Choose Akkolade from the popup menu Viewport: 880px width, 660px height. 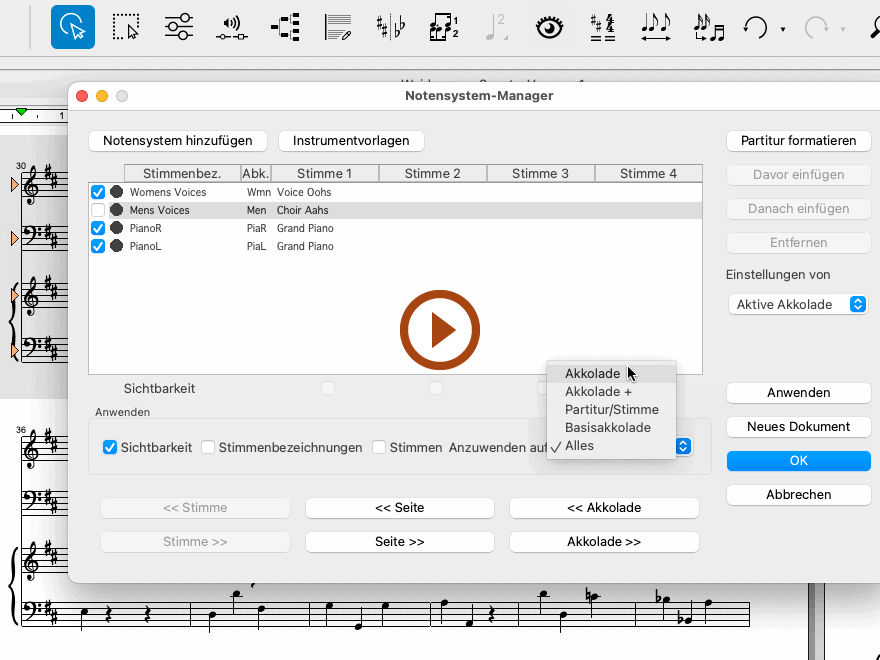tap(592, 373)
